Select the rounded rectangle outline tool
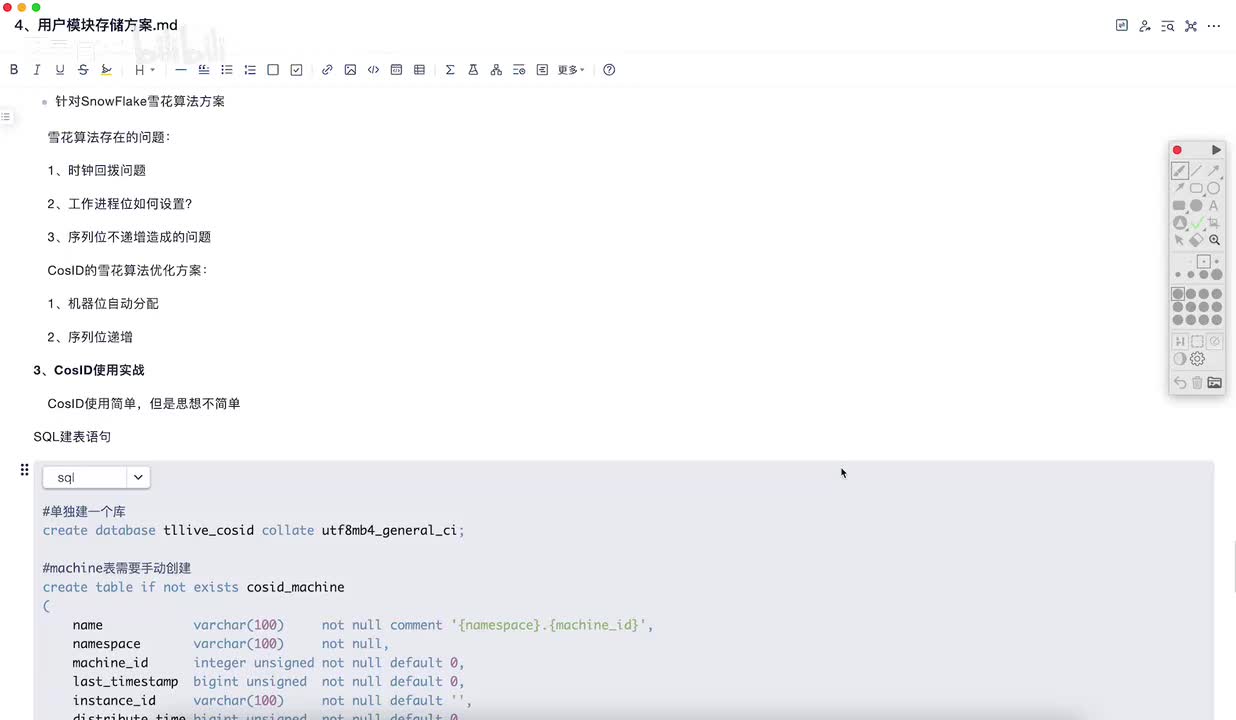 coord(1197,188)
